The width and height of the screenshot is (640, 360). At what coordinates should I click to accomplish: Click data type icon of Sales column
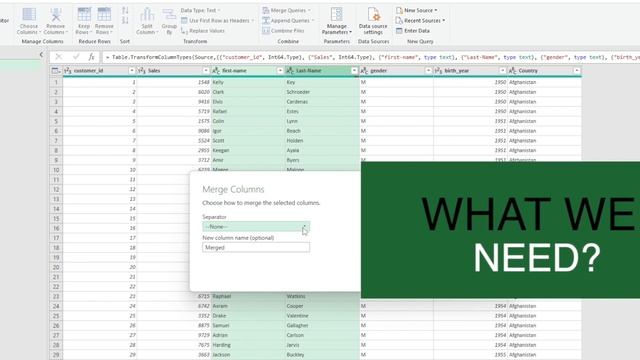142,71
